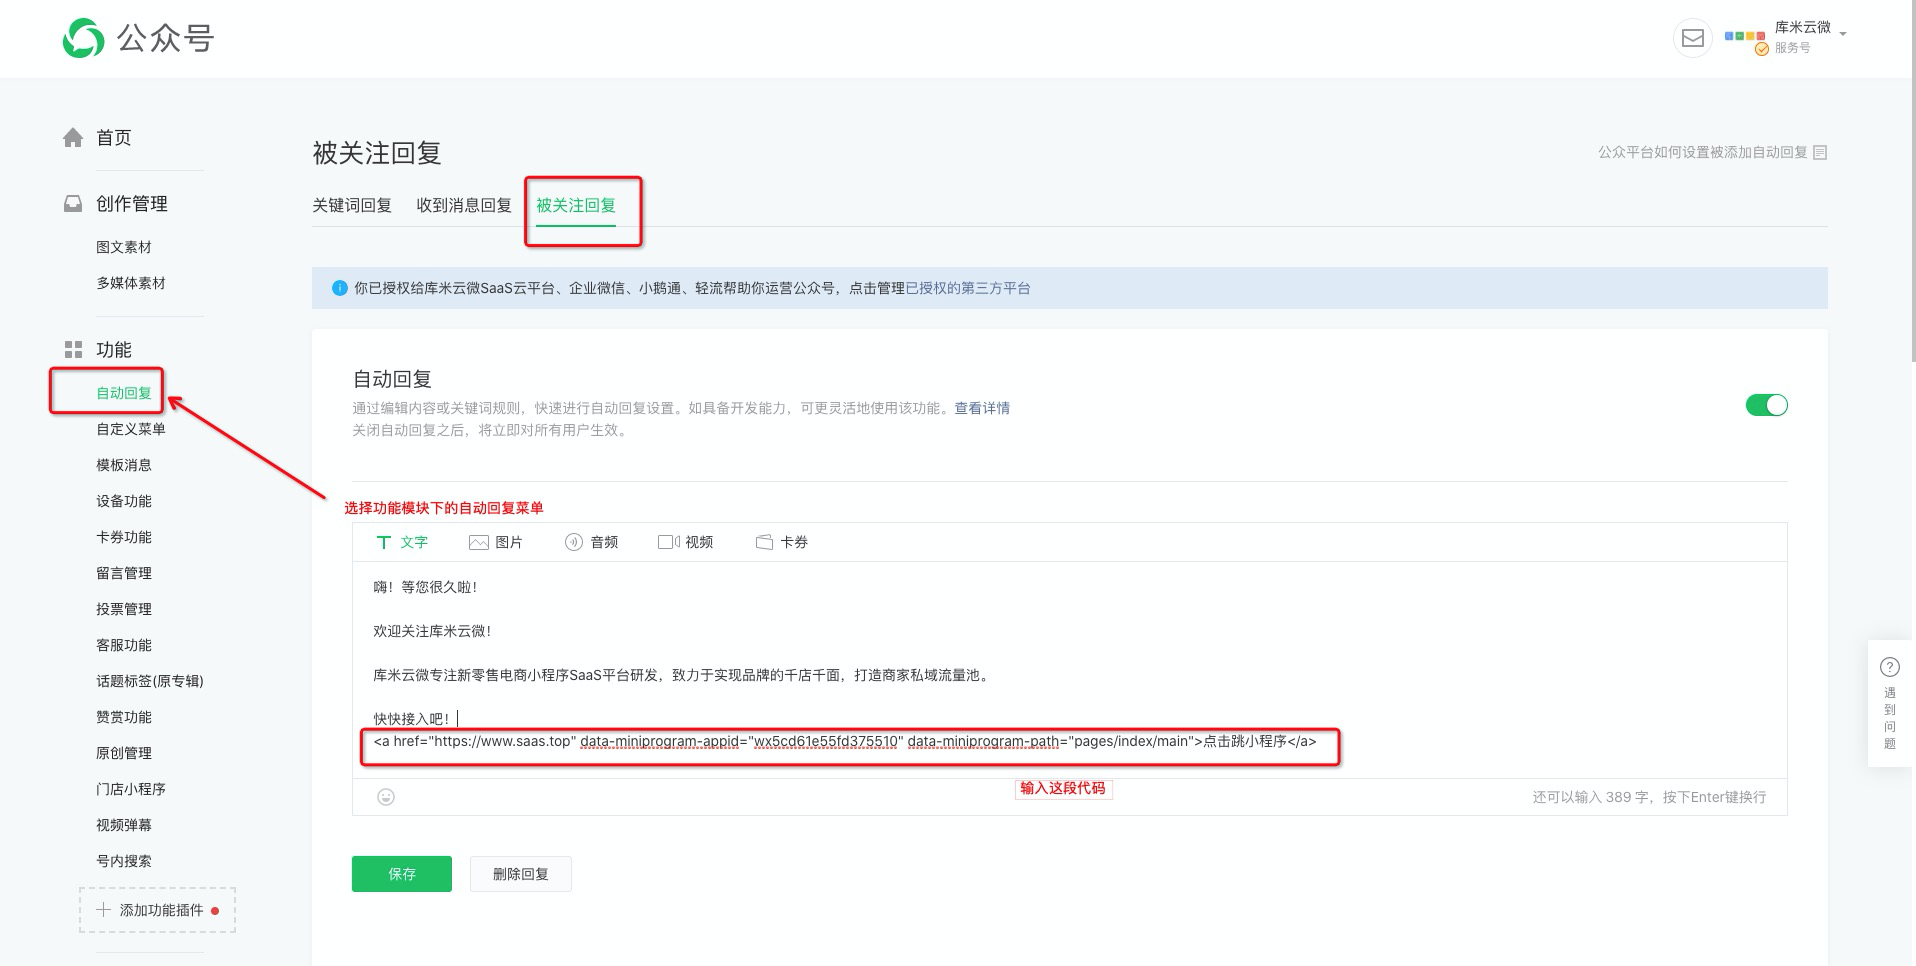
Task: Switch to the 收到消息回复 tab
Action: click(464, 205)
